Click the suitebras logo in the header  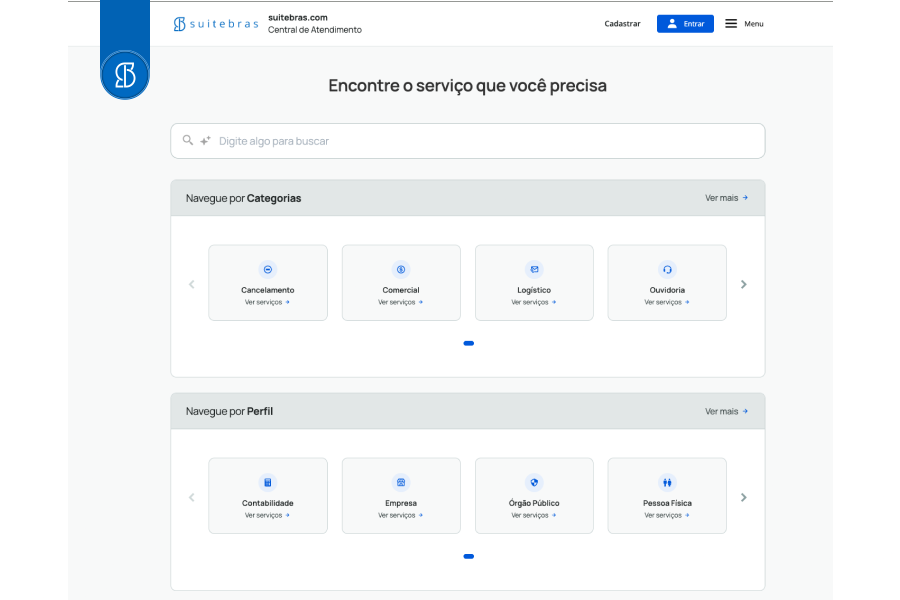tap(215, 22)
